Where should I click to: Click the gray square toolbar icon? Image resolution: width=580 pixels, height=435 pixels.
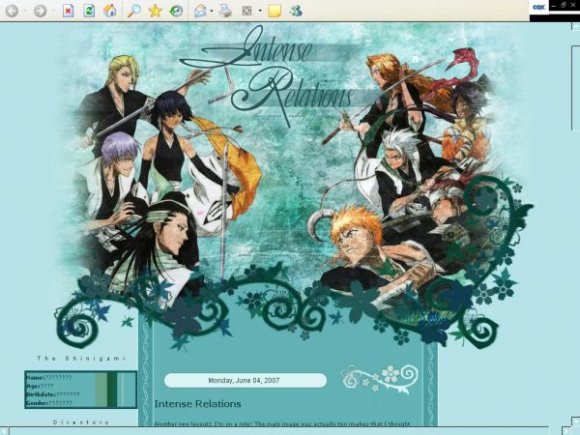247,11
